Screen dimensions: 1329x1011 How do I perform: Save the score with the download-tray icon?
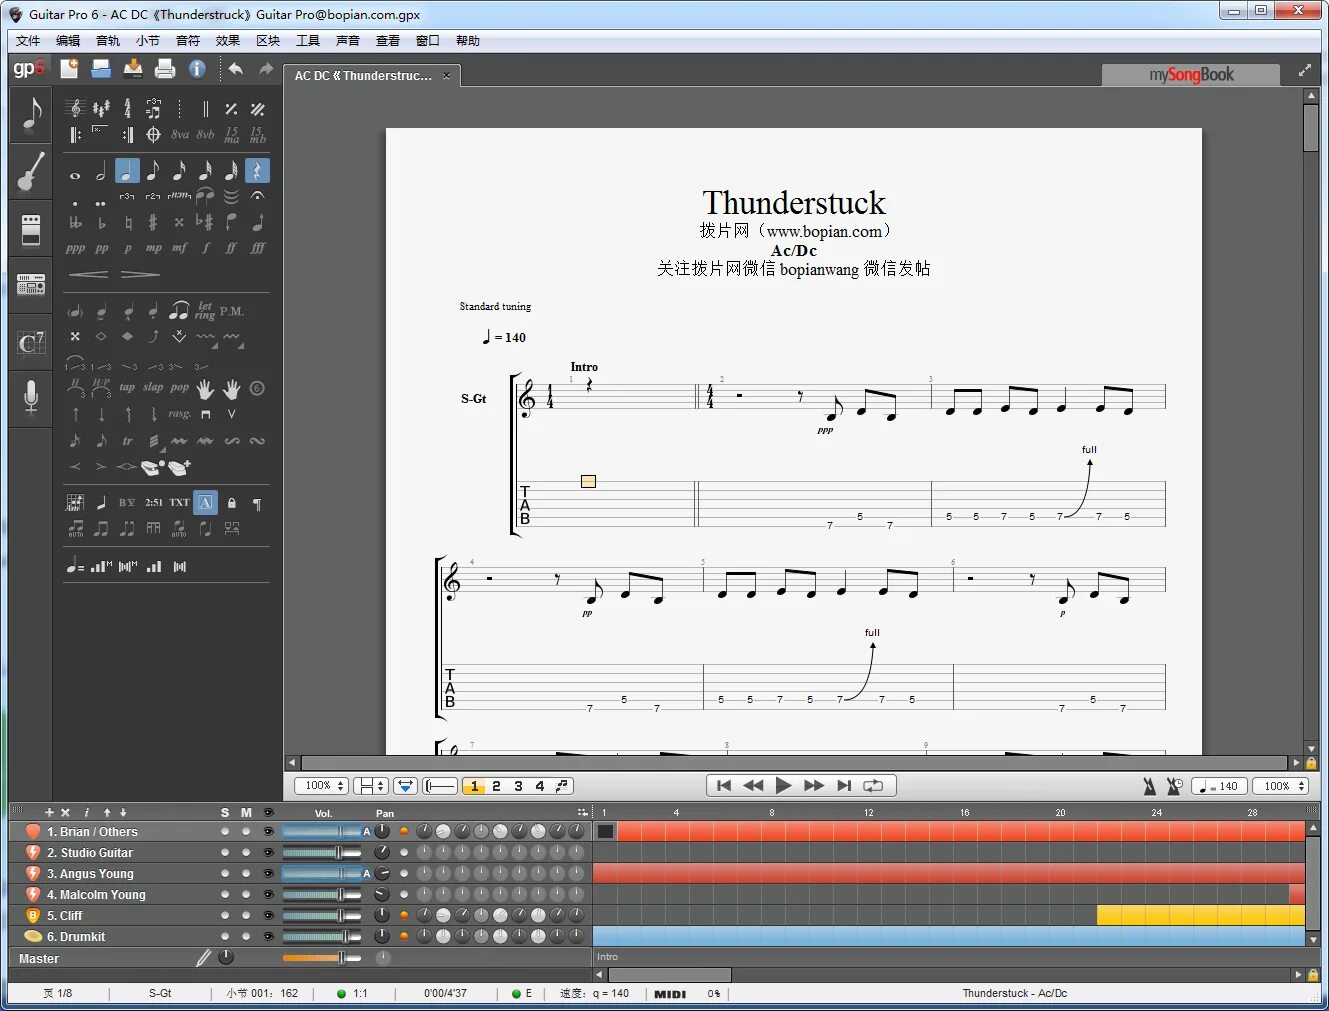point(133,68)
